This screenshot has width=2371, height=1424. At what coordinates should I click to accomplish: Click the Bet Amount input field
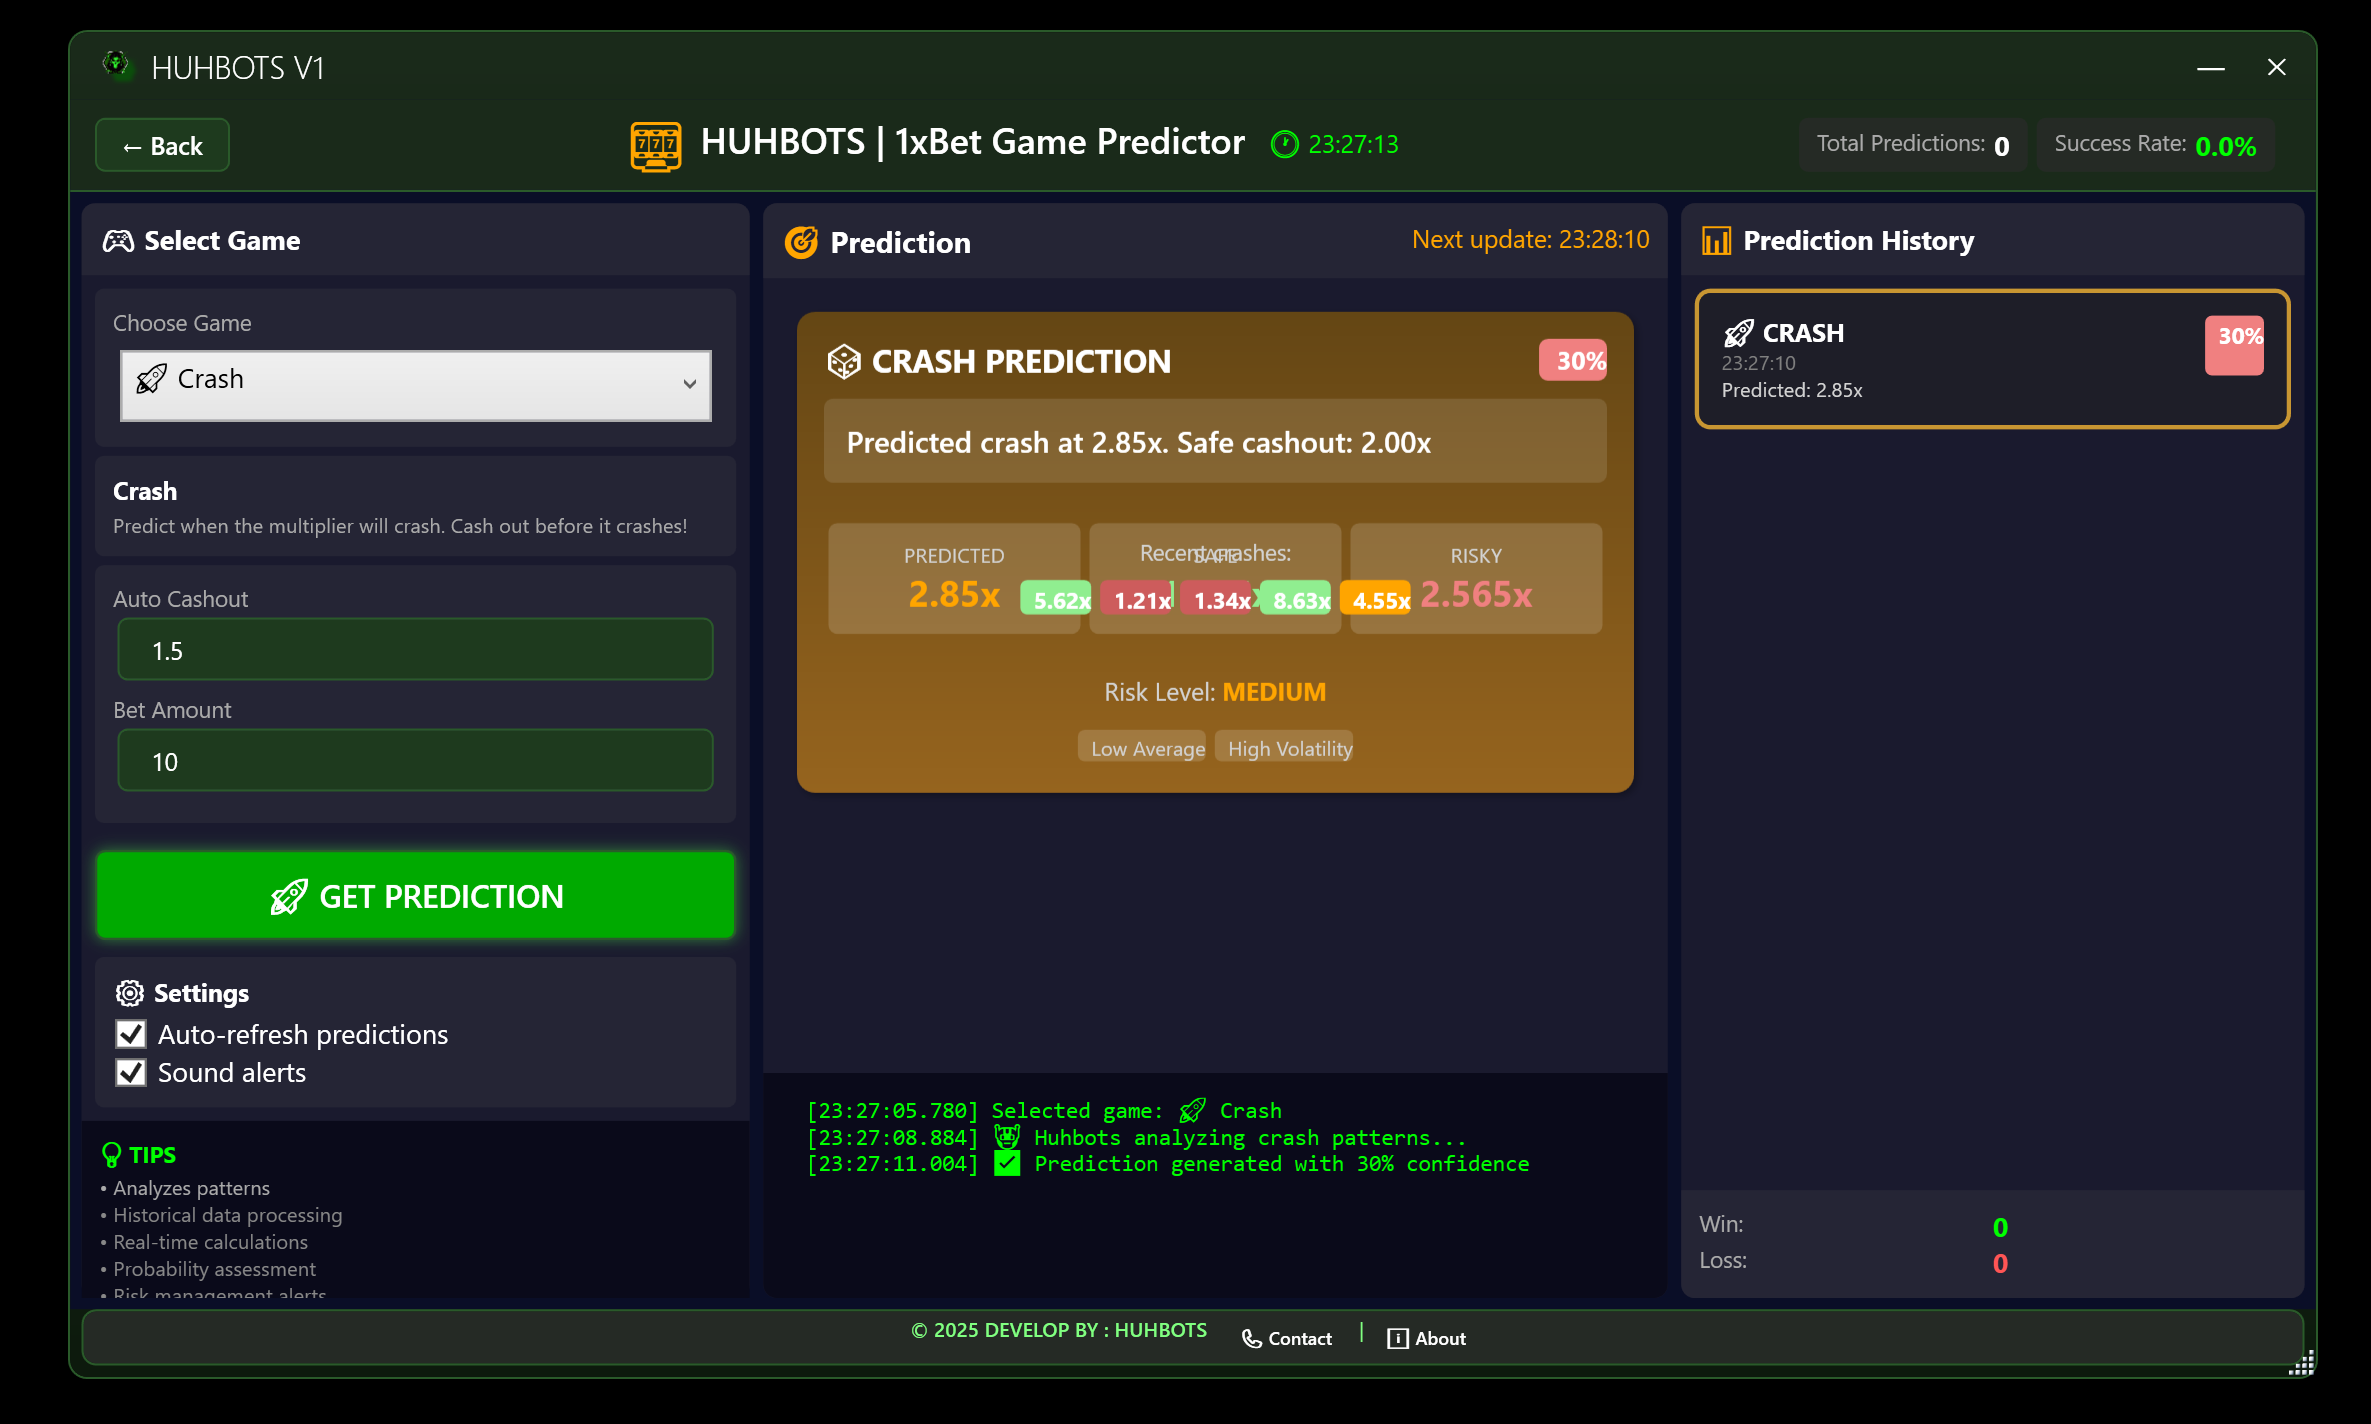416,761
